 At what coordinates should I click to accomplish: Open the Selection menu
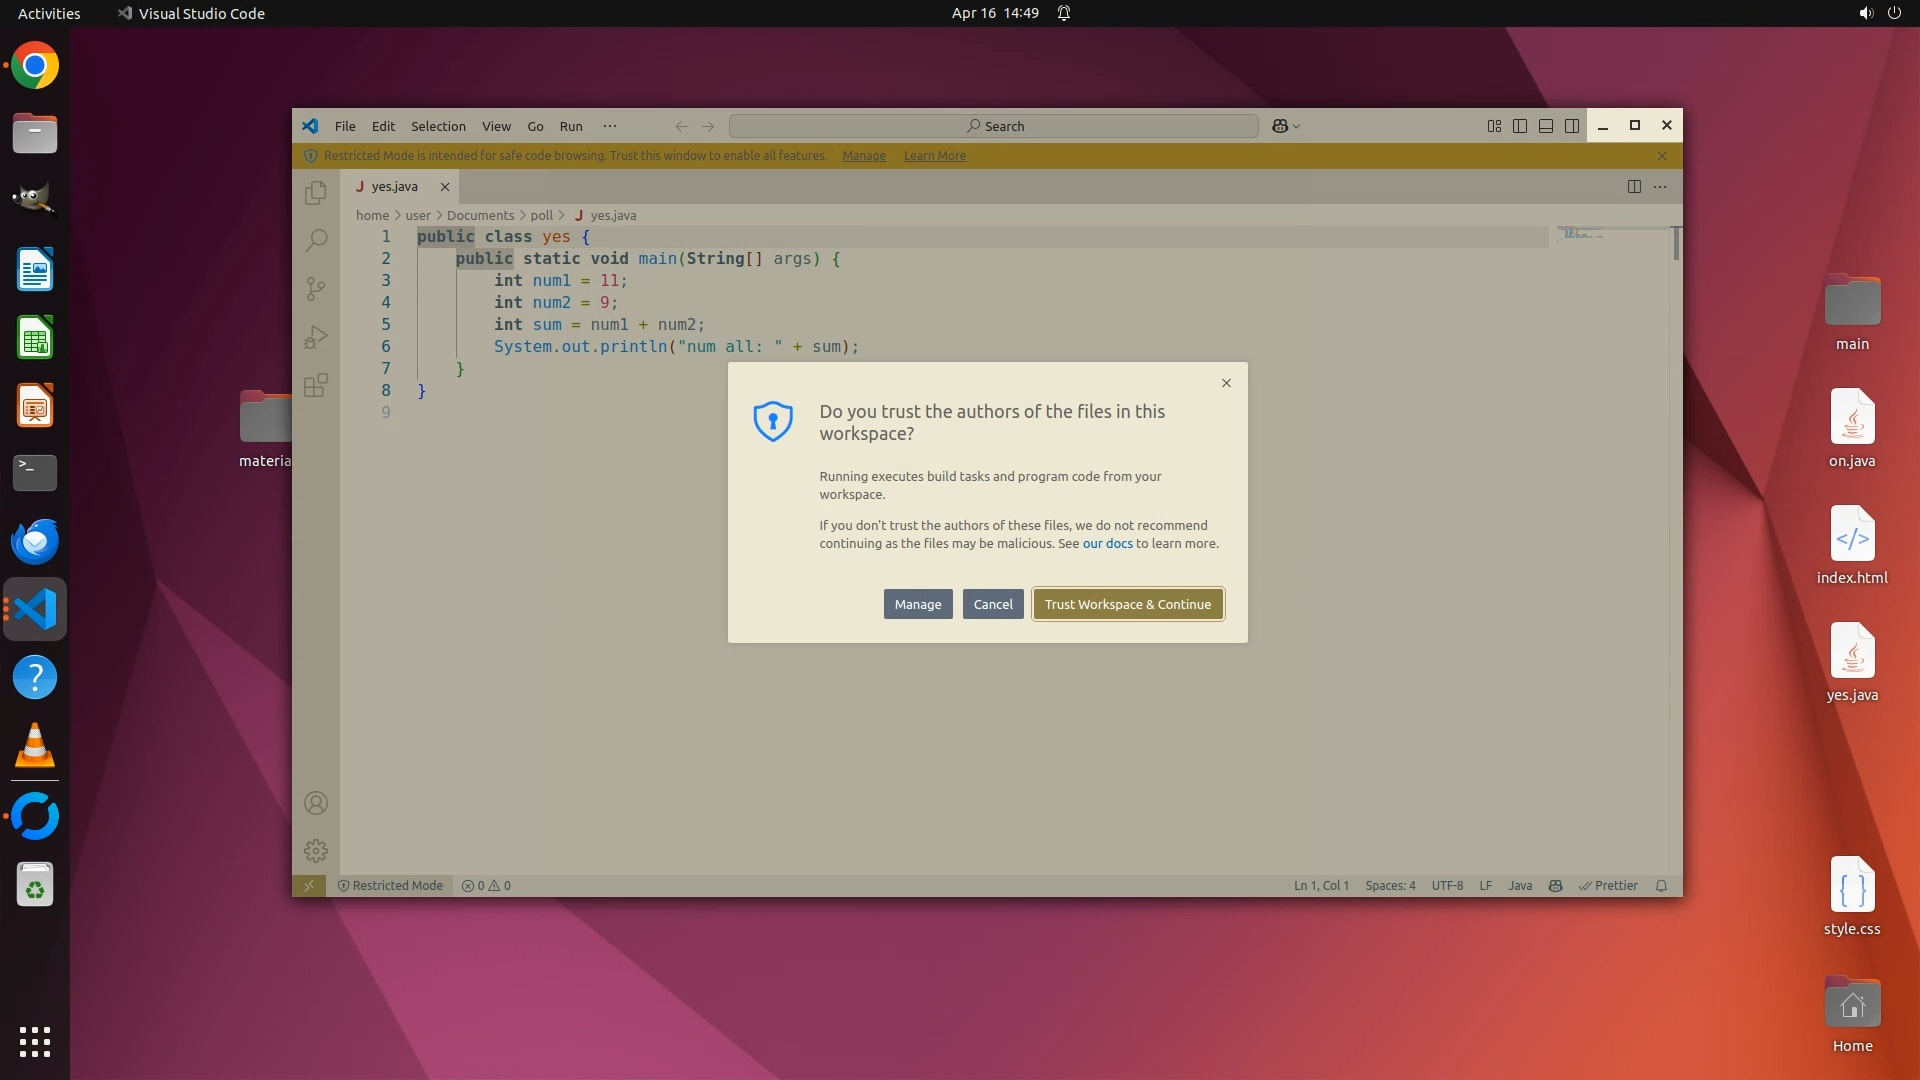point(438,126)
